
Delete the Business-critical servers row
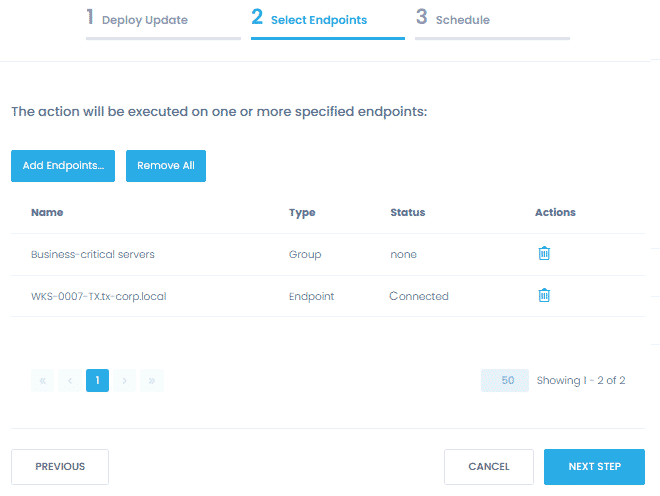[x=544, y=253]
